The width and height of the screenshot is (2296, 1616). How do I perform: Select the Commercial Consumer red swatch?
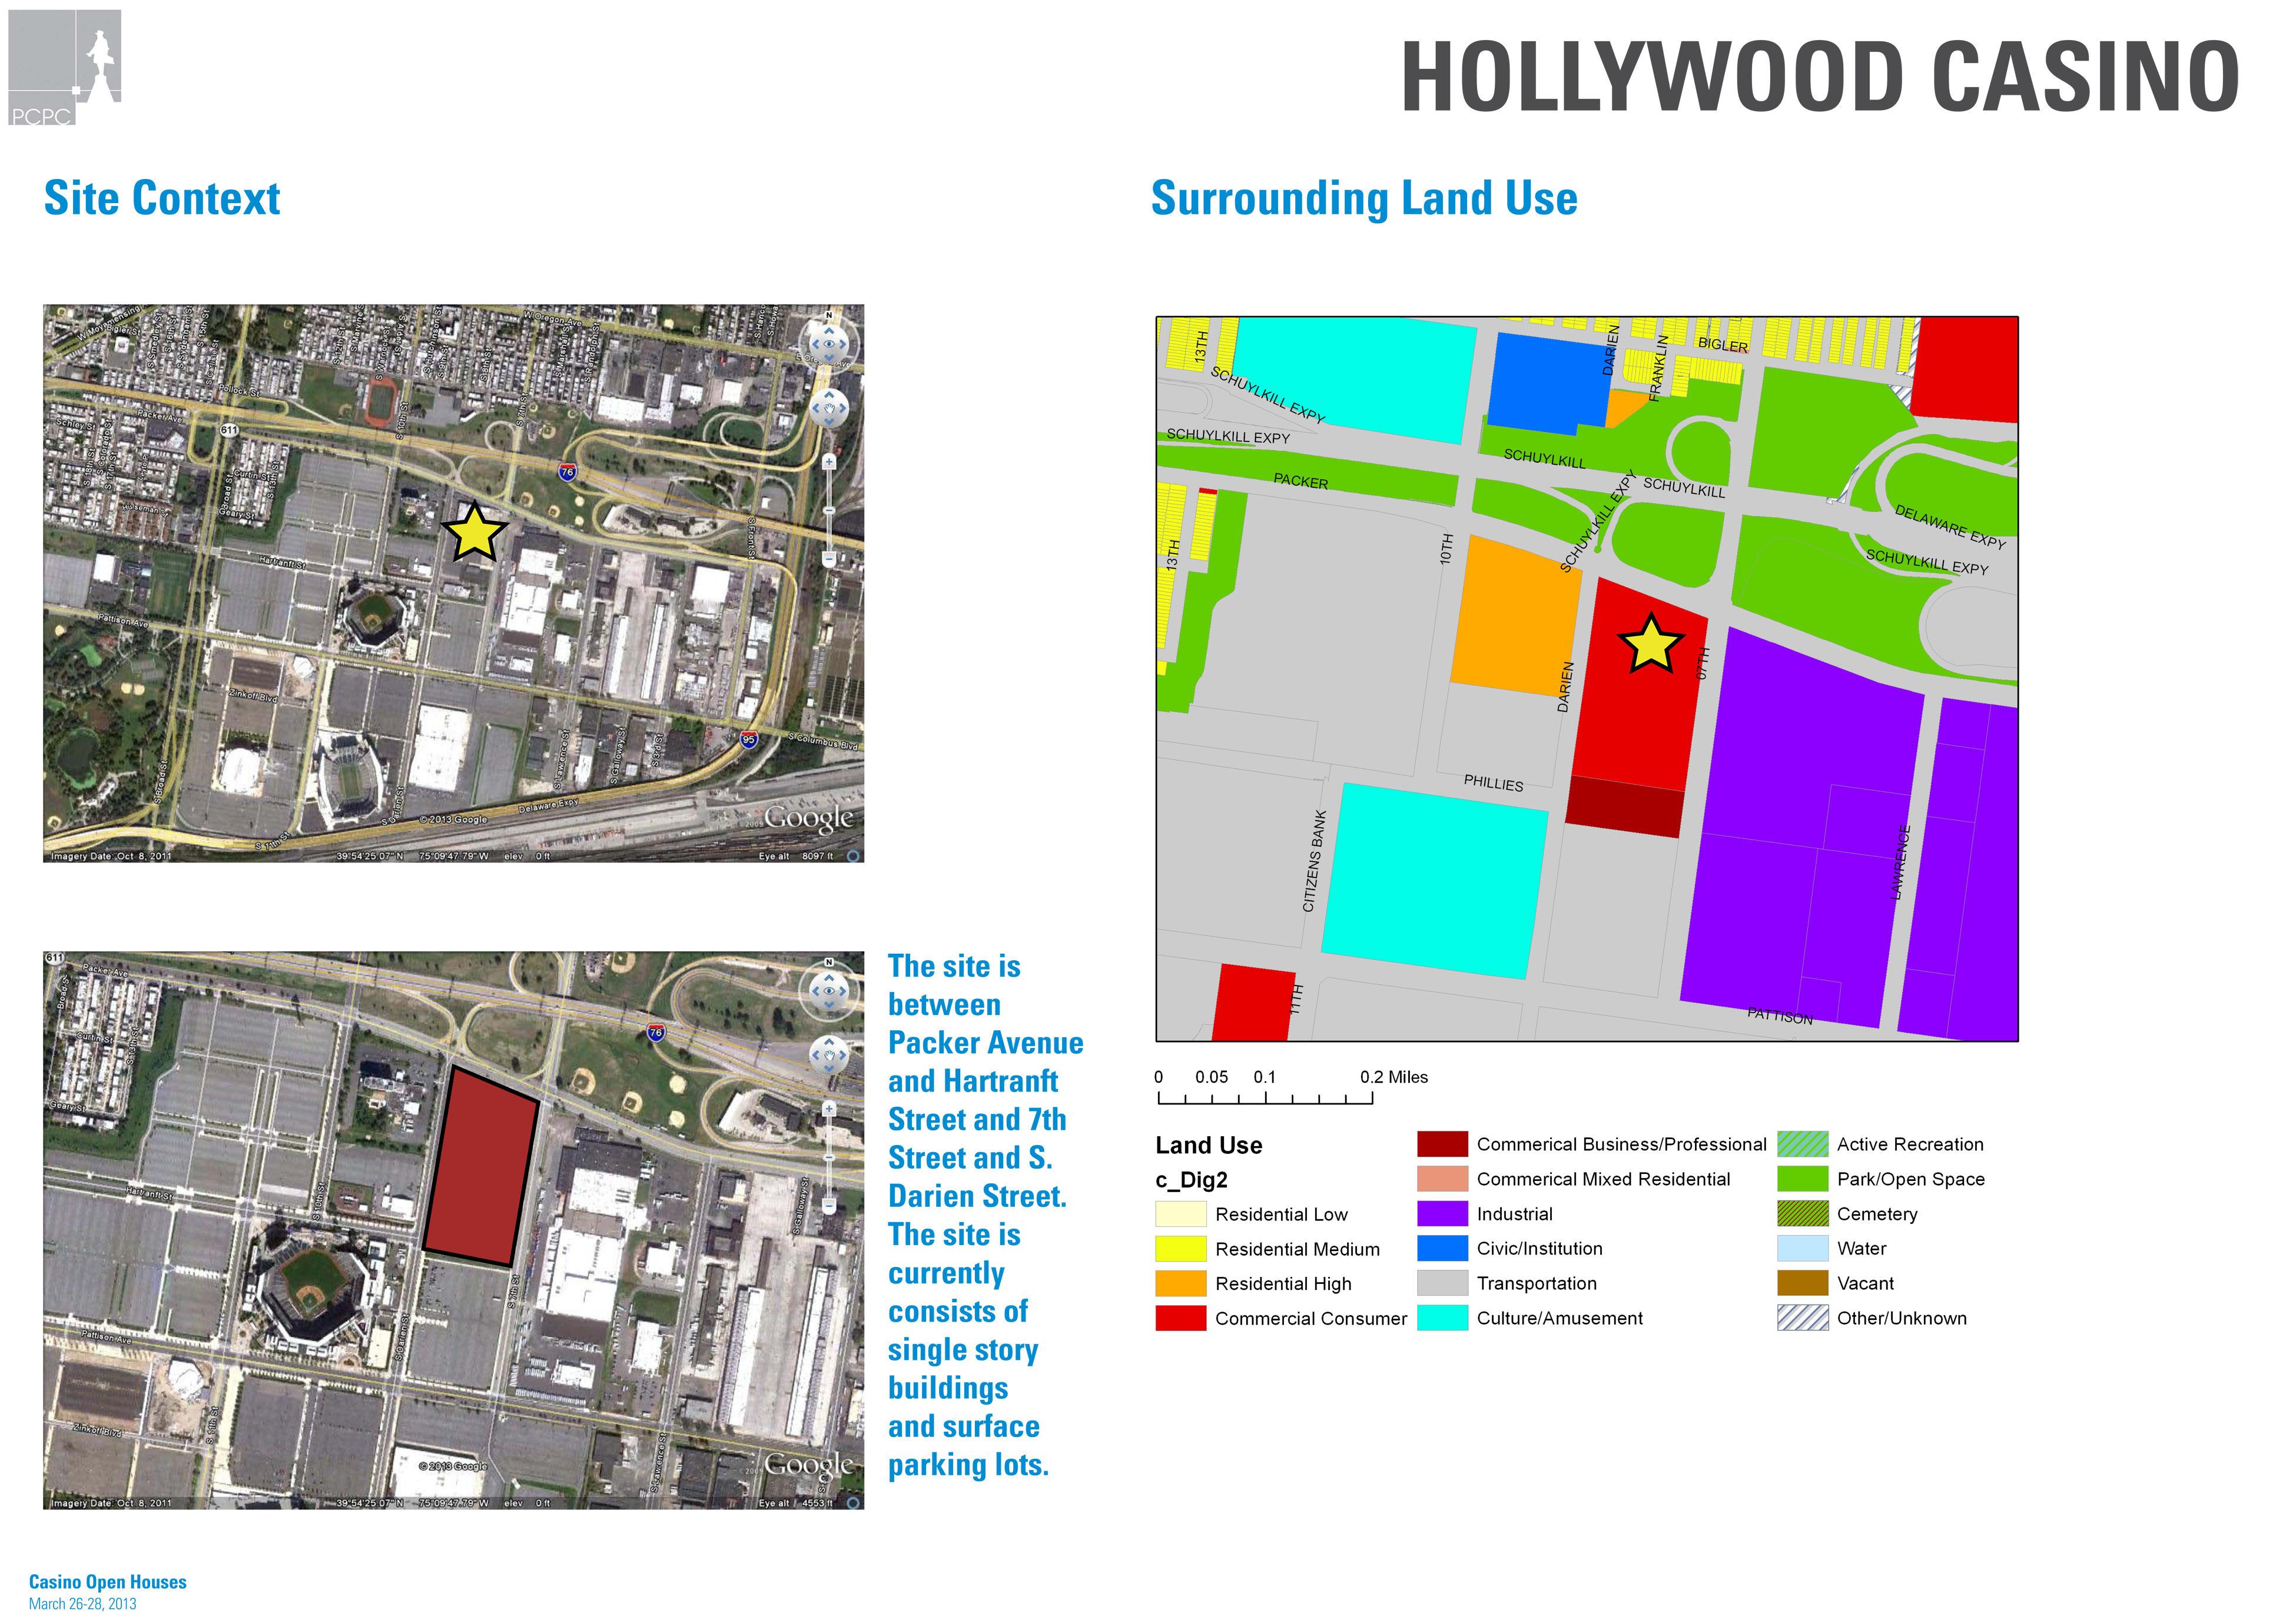point(1180,1318)
